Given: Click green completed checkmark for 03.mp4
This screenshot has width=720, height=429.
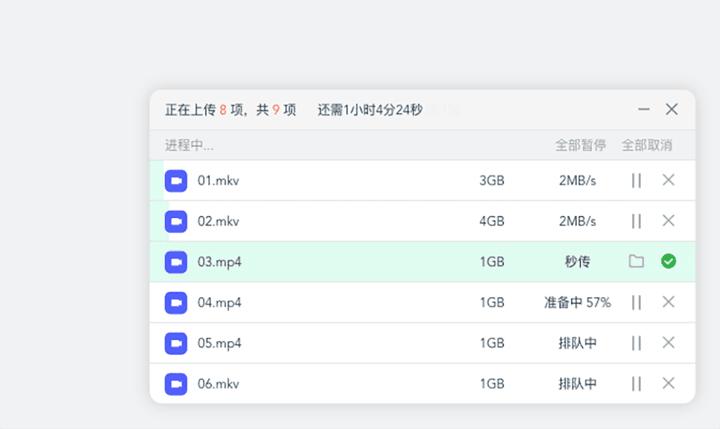Looking at the screenshot, I should click(669, 262).
